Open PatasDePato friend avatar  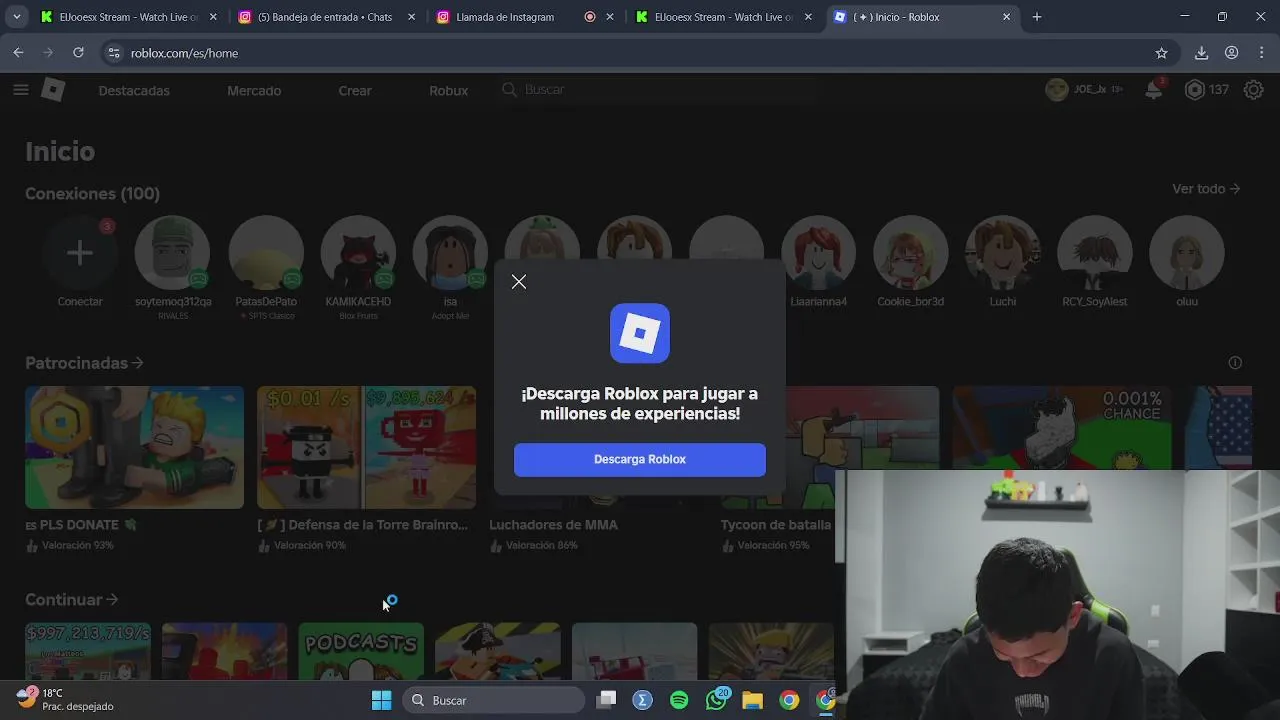pyautogui.click(x=266, y=253)
